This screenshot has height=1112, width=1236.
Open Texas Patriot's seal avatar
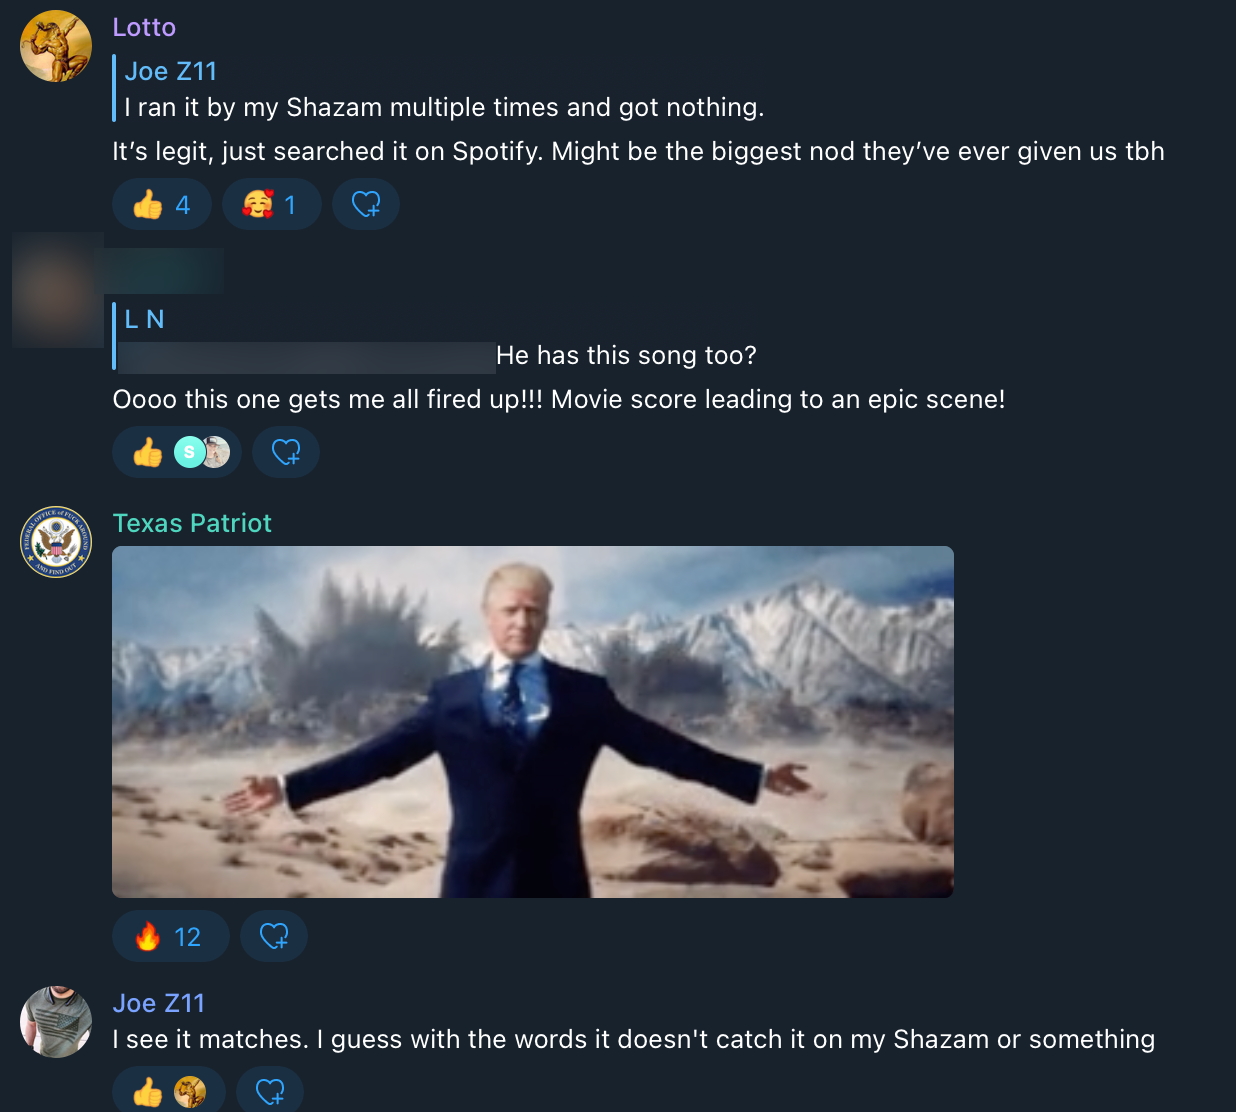tap(56, 542)
